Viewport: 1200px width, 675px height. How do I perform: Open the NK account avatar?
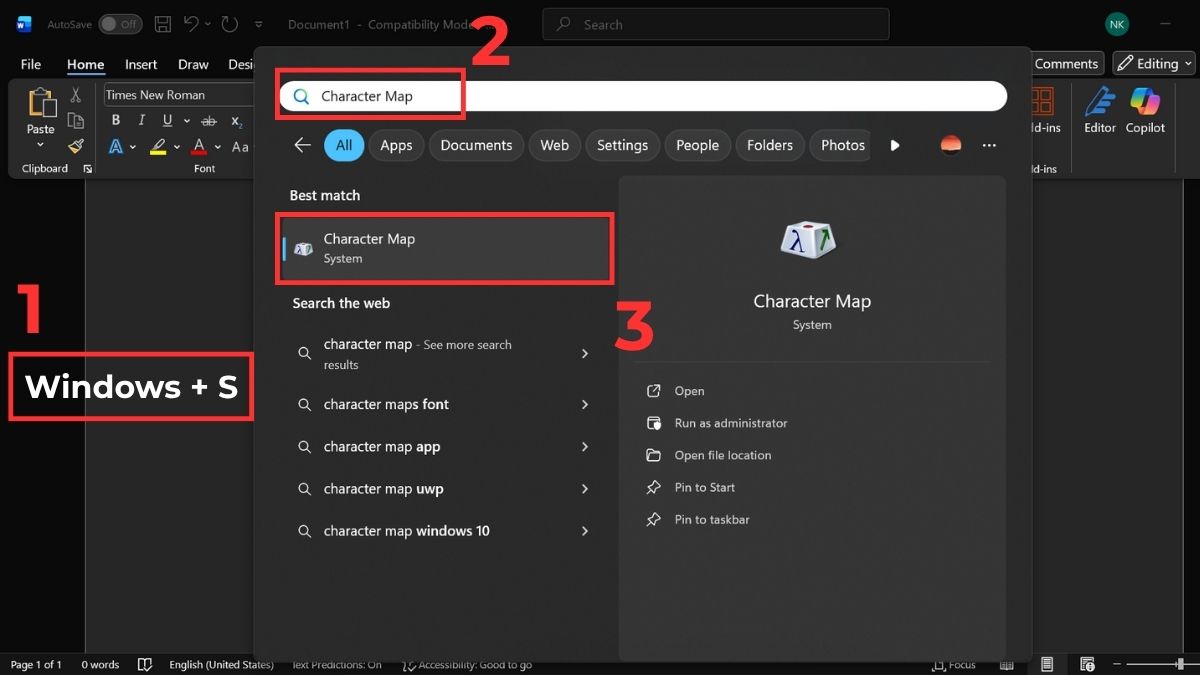point(1117,24)
